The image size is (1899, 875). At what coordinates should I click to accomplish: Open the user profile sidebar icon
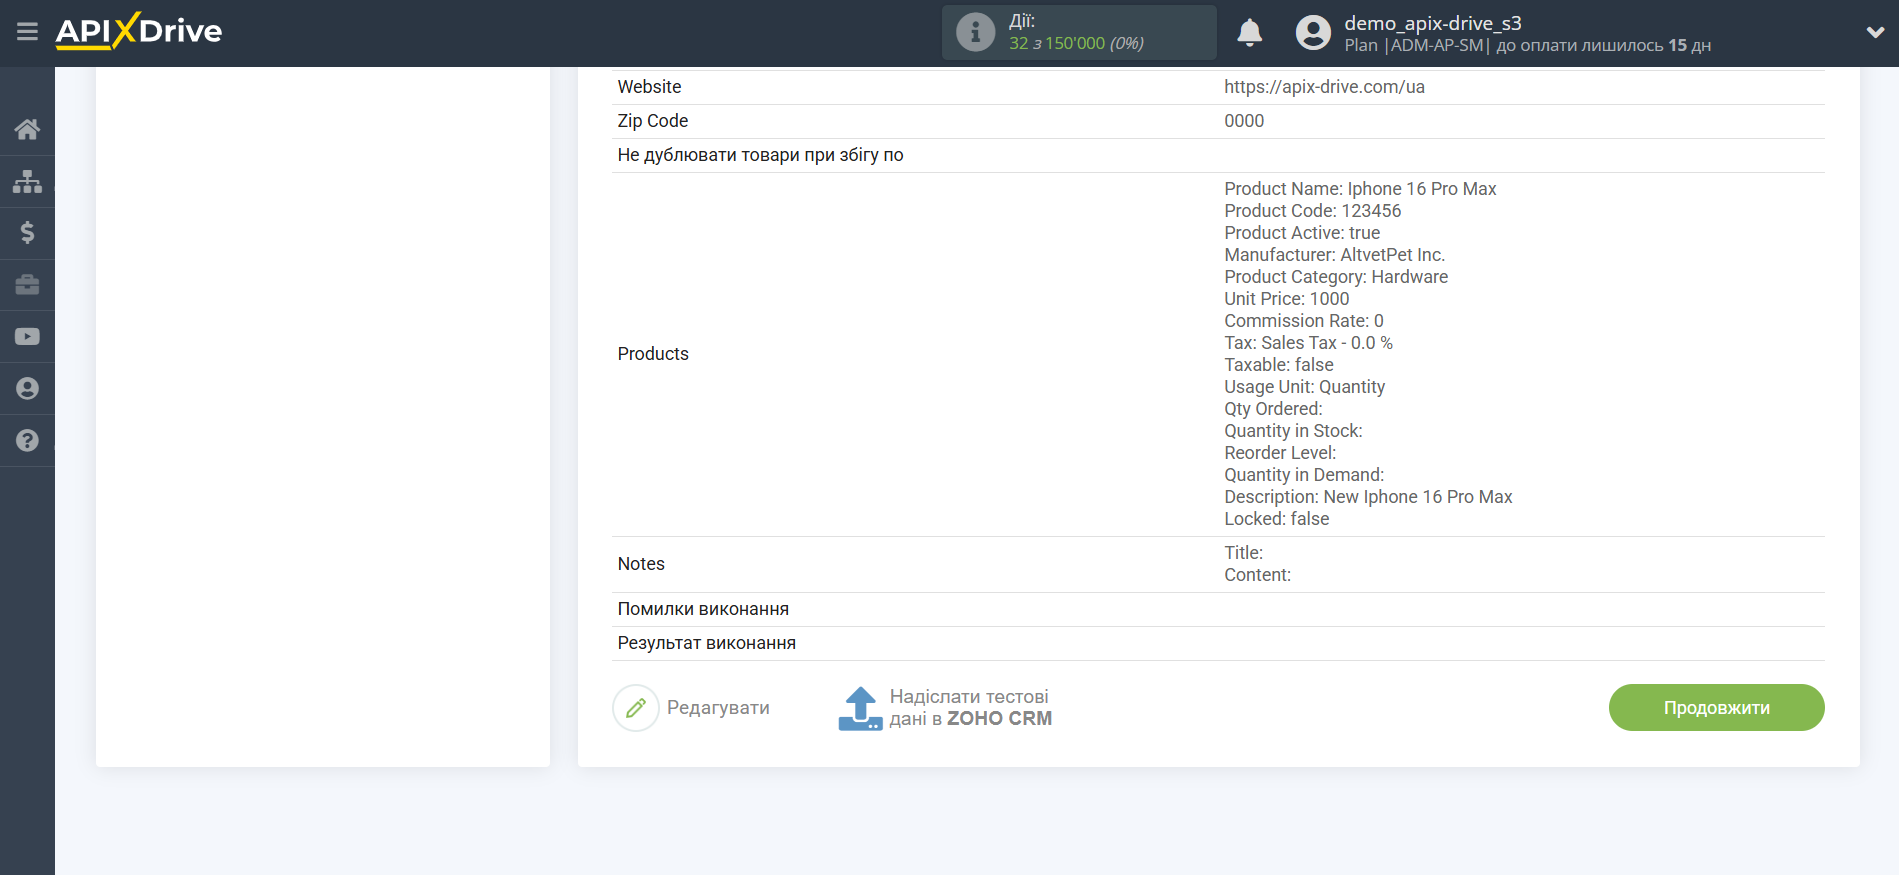(27, 389)
